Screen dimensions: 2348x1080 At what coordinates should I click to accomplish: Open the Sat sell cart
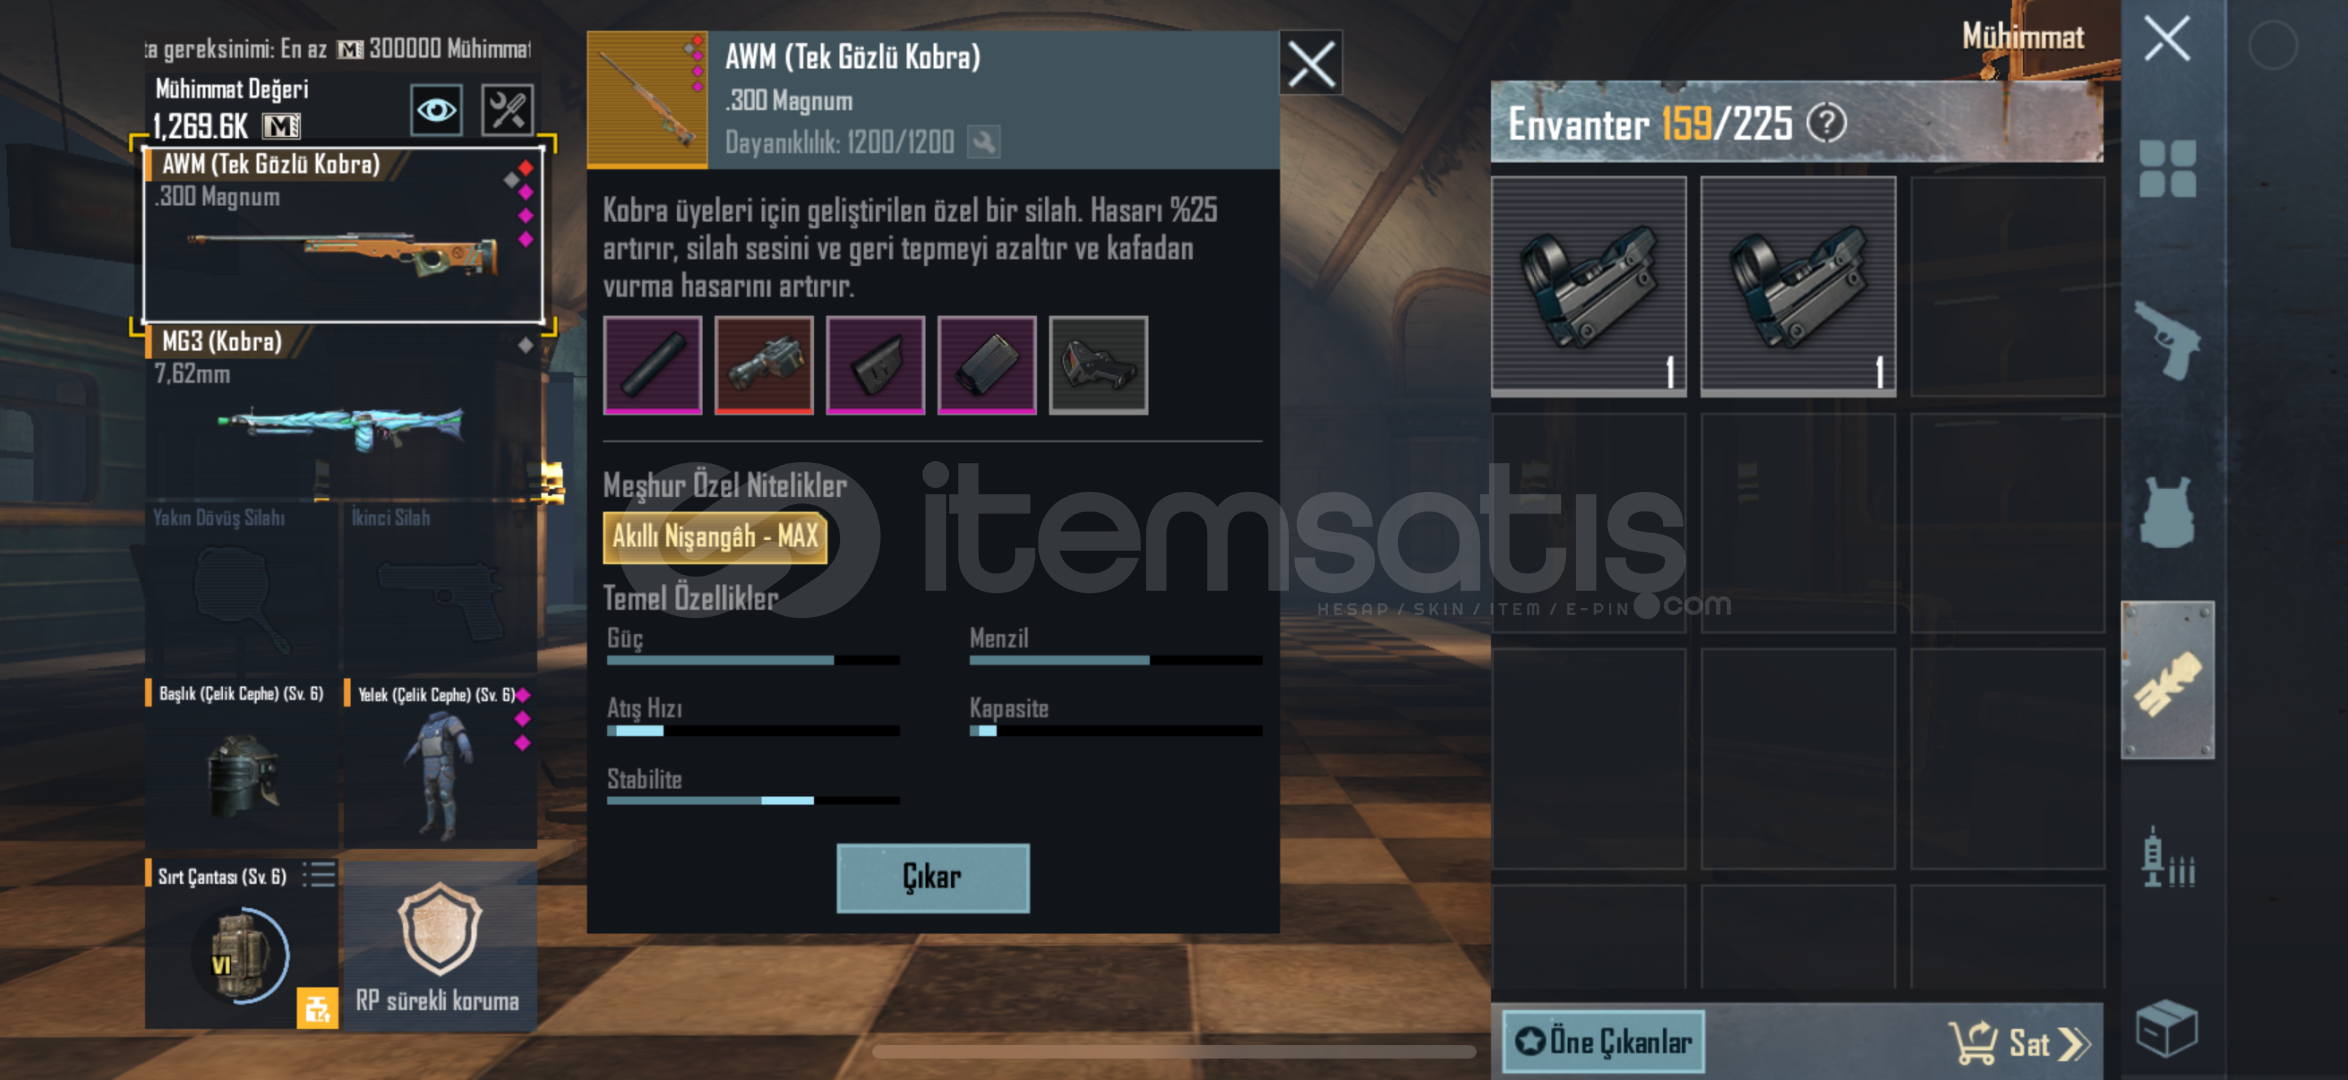[x=2020, y=1043]
